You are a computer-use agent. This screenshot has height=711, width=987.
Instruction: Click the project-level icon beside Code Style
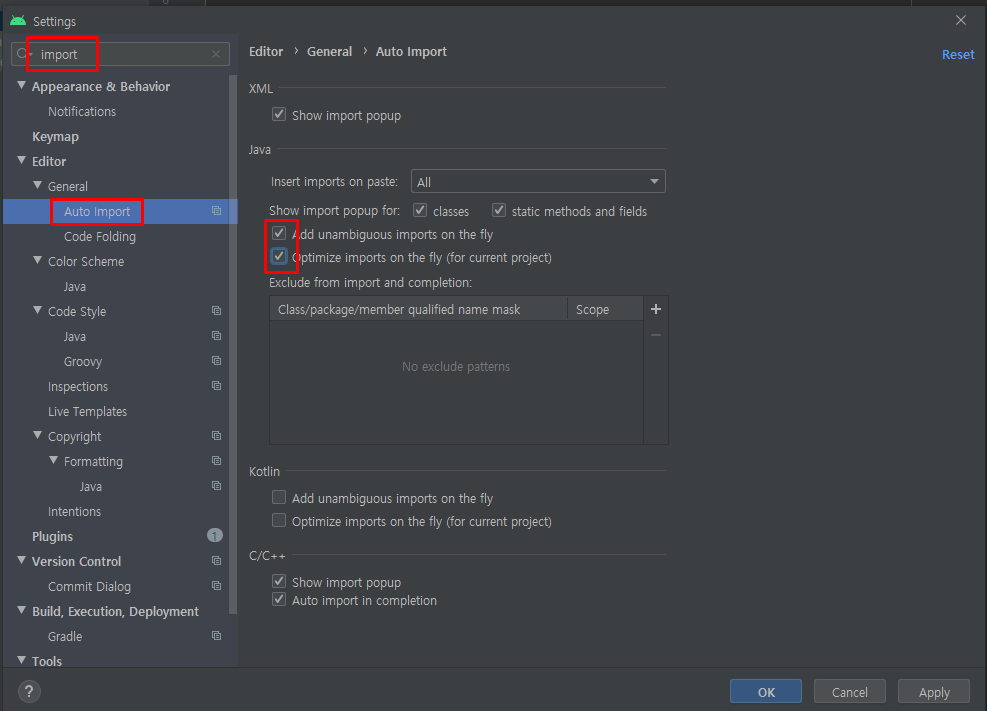217,311
